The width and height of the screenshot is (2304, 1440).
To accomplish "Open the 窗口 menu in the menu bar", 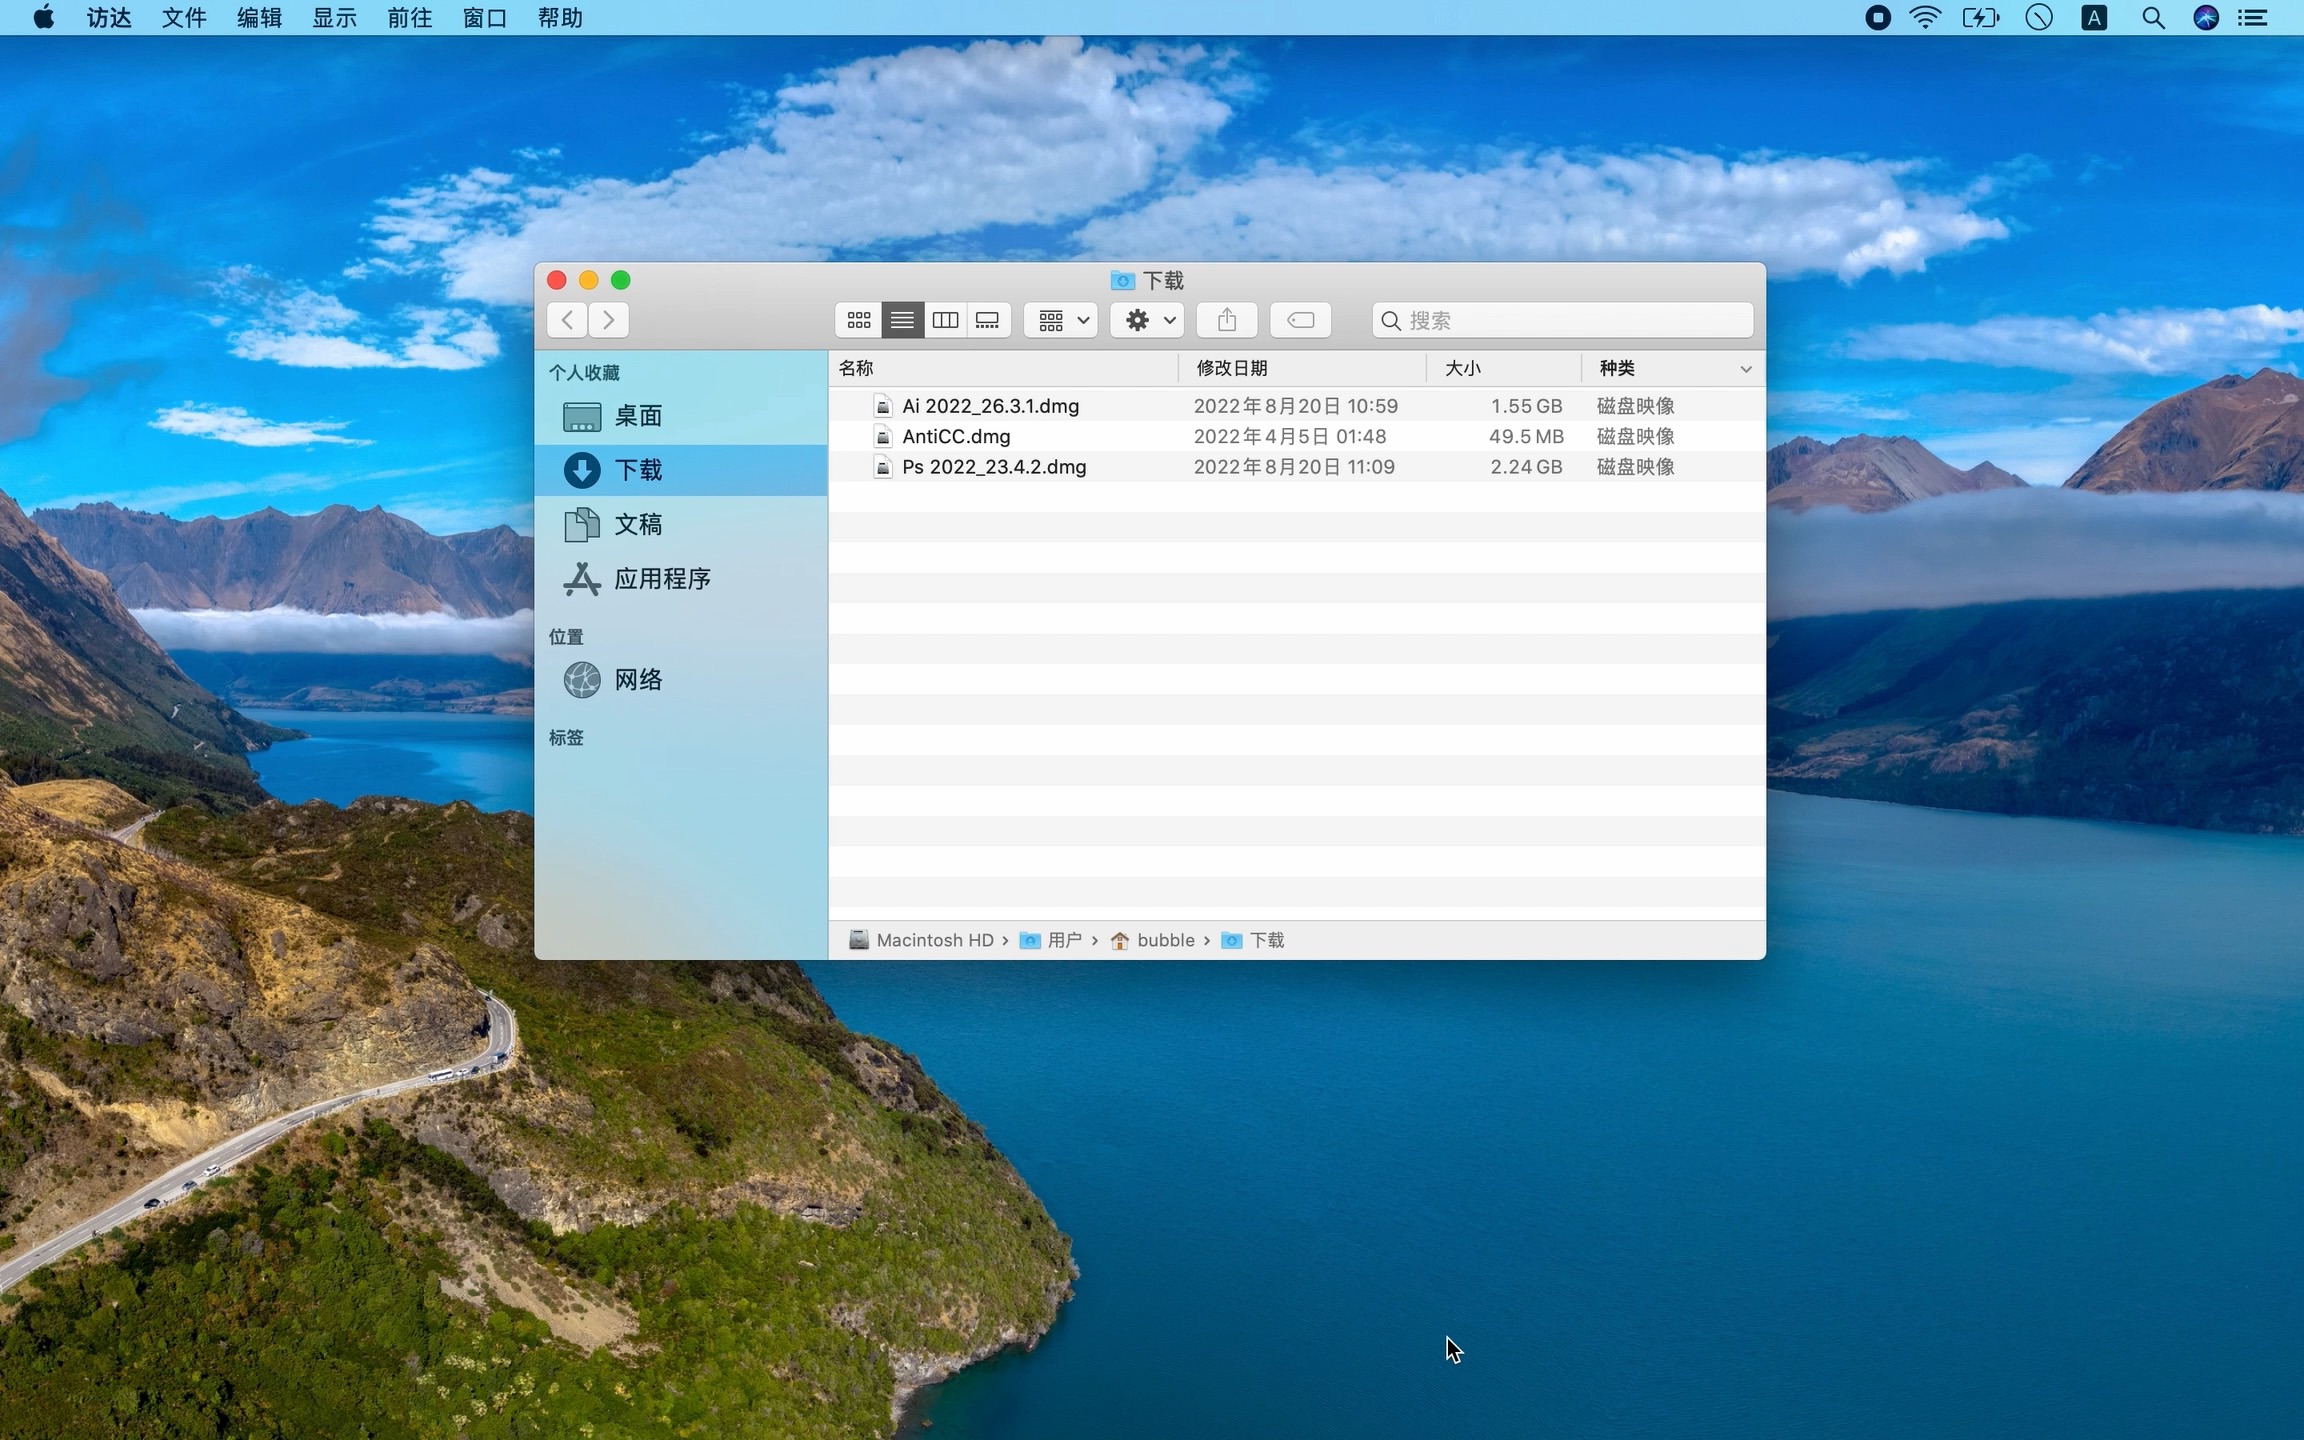I will click(x=484, y=18).
